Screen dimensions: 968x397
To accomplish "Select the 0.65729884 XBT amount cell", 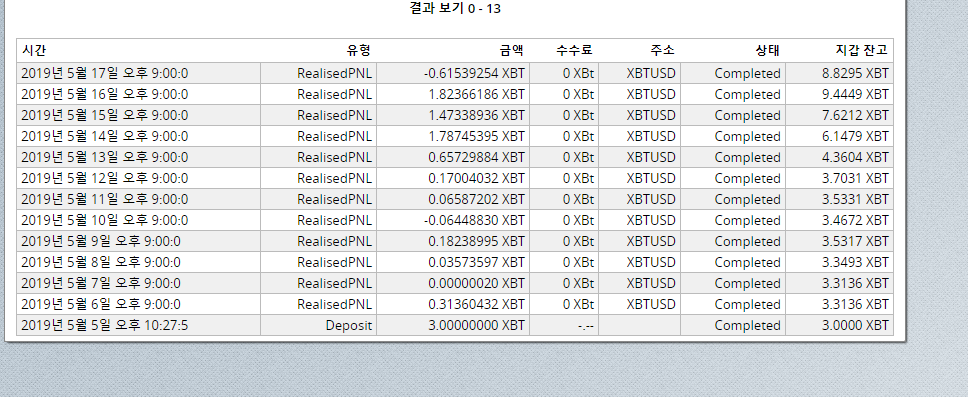I will coord(453,157).
